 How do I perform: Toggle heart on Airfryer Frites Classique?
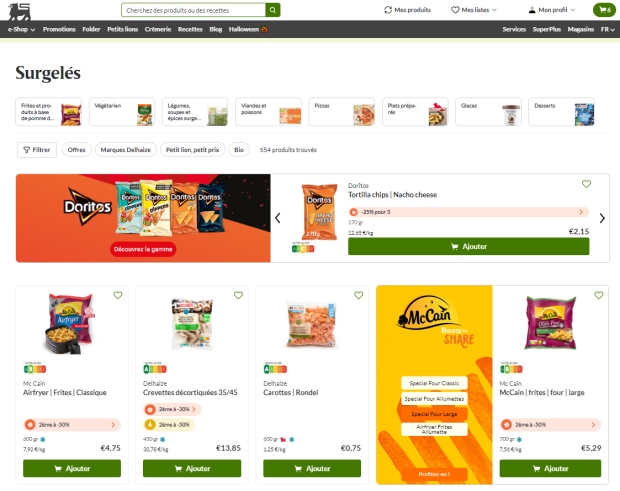coord(118,295)
